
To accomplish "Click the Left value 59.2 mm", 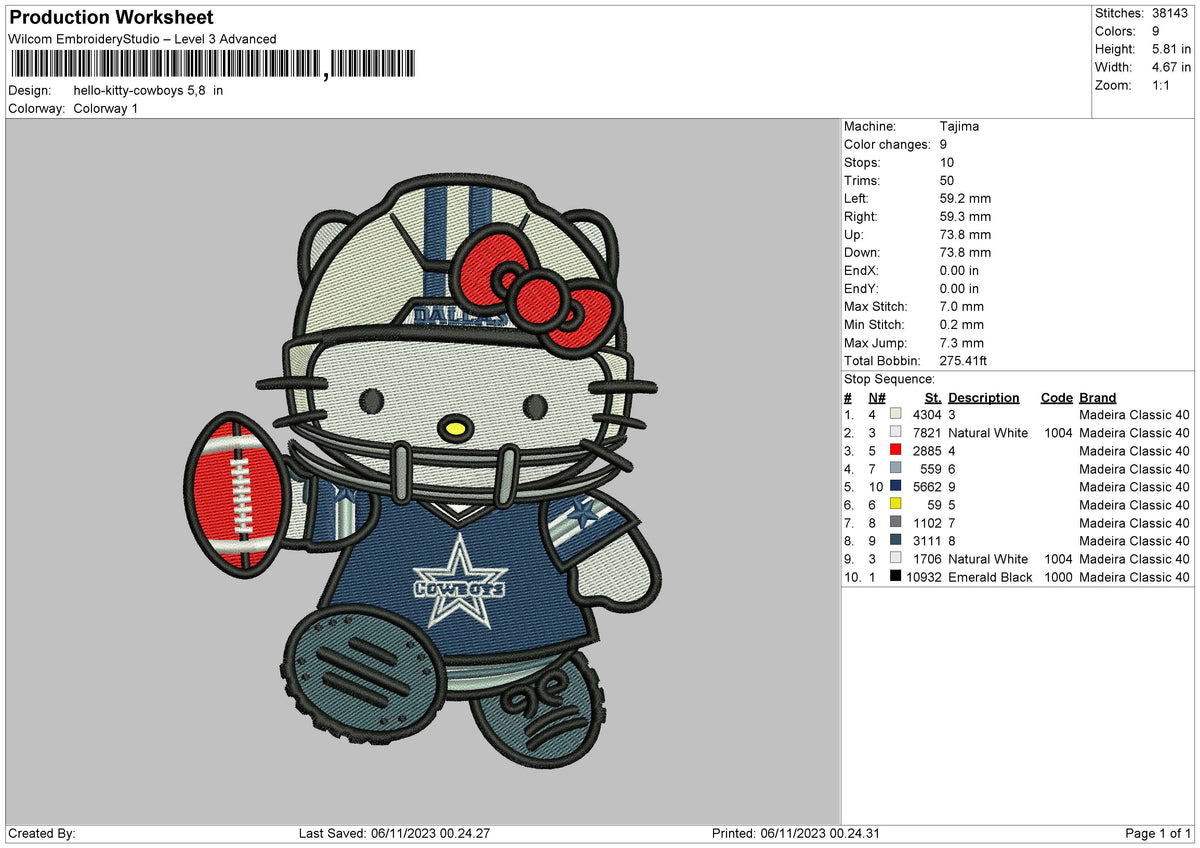I will (965, 199).
